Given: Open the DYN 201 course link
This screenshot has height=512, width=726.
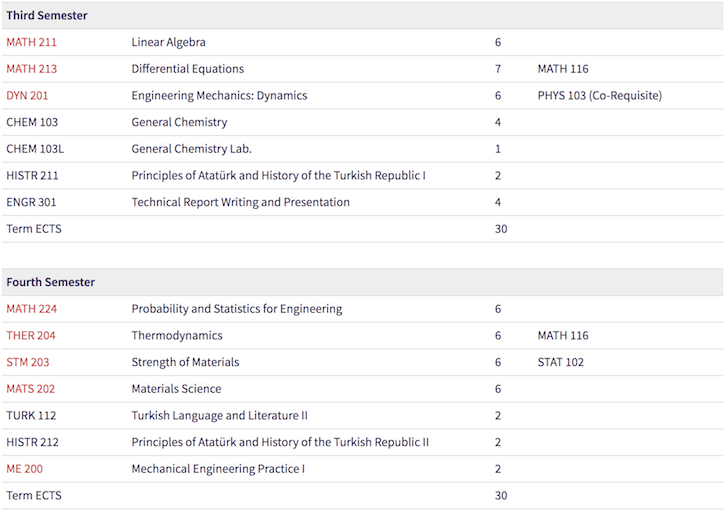Looking at the screenshot, I should coord(27,95).
